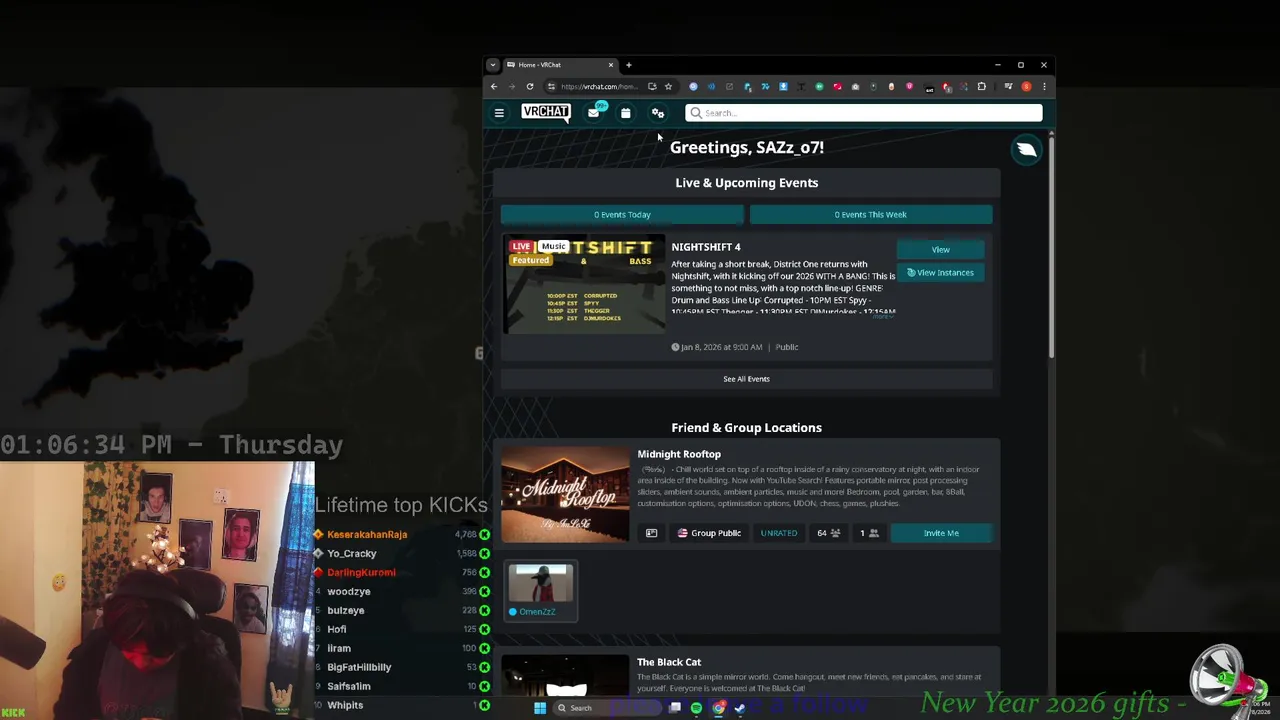Screen dimensions: 1280x720
Task: Open Chrome from the taskbar
Action: (x=718, y=708)
